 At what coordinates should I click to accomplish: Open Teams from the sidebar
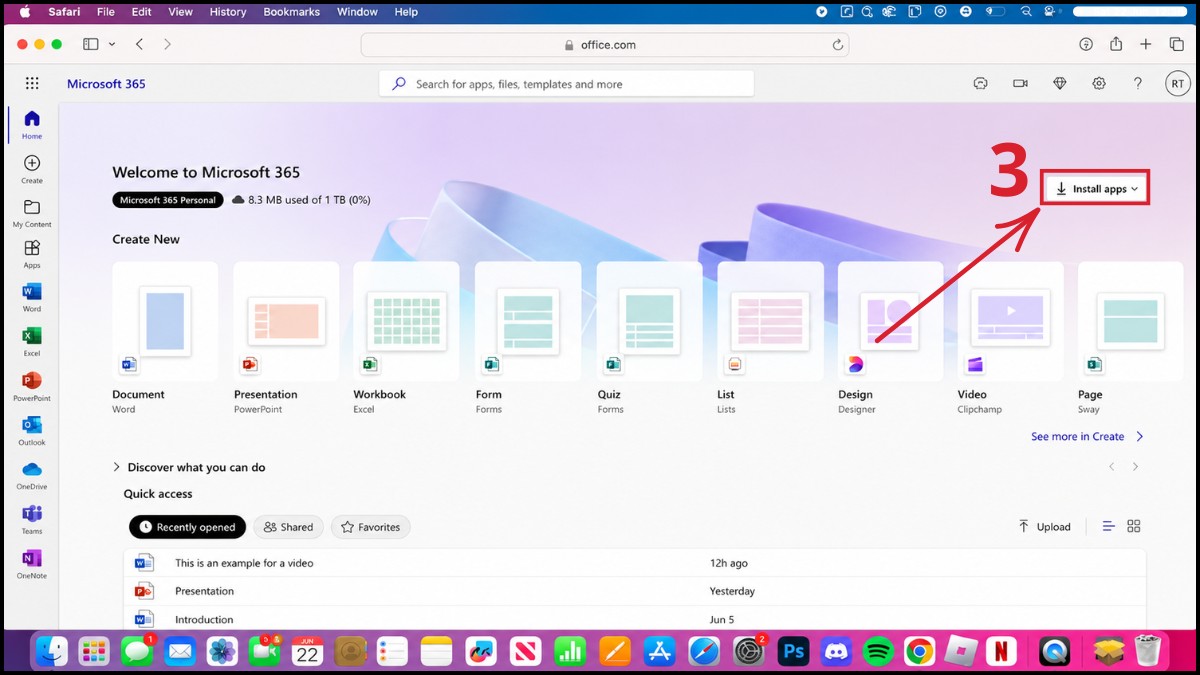pos(32,519)
